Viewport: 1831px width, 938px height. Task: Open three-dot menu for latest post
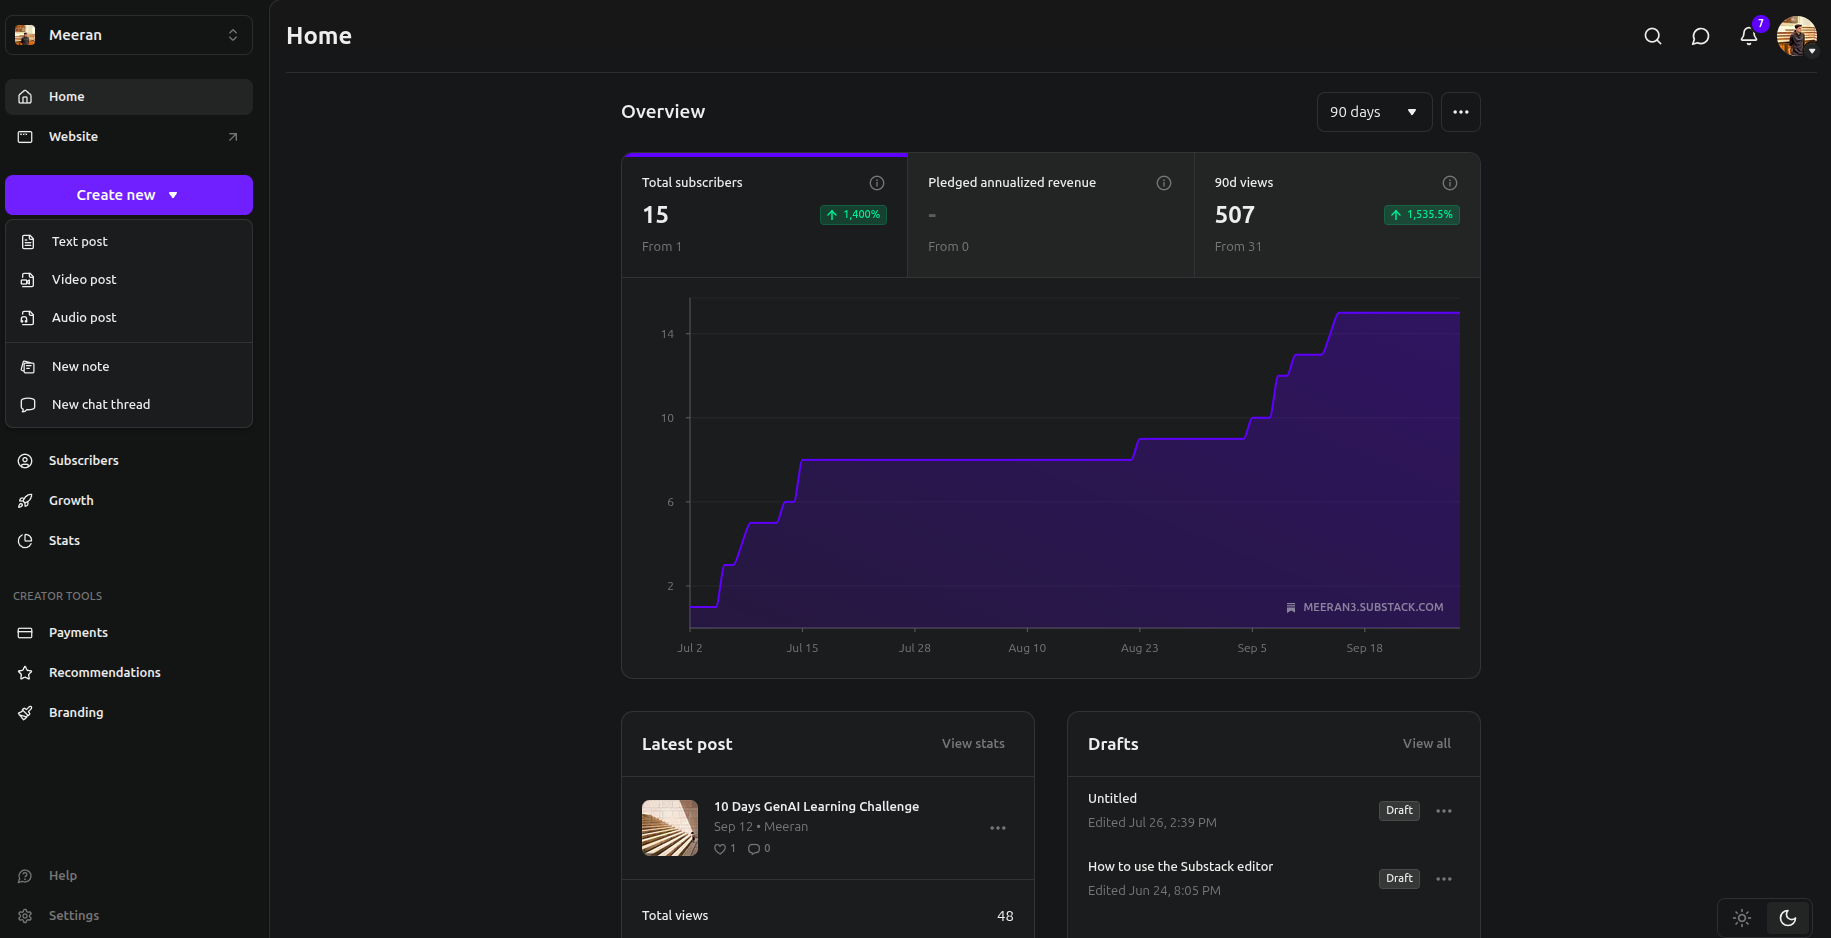click(x=997, y=828)
